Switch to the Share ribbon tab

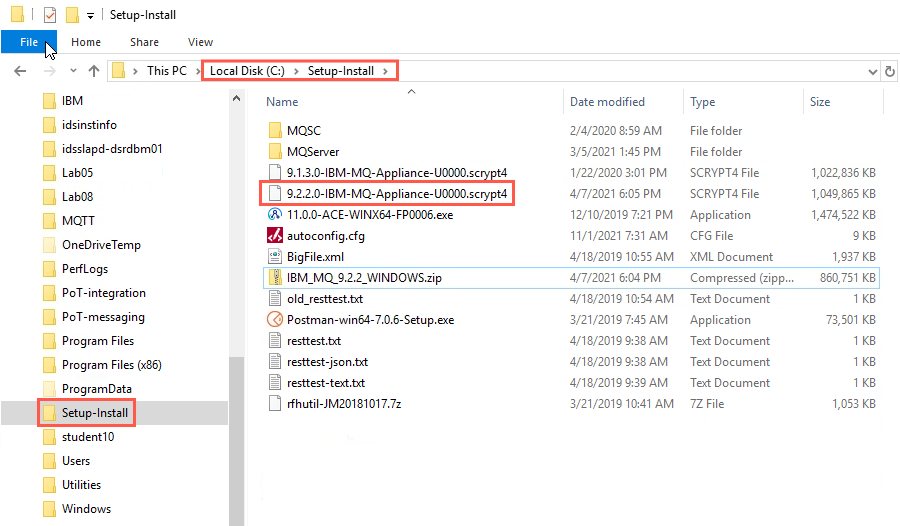[x=144, y=42]
